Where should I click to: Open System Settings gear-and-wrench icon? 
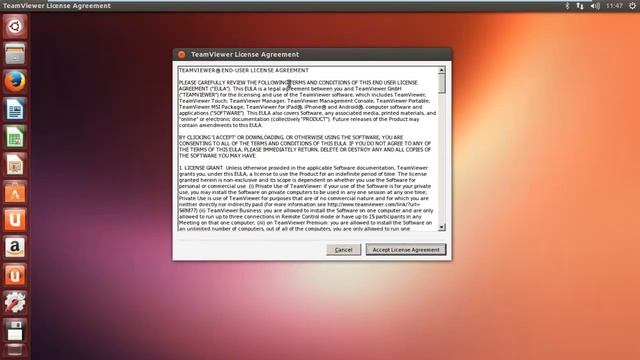(15, 302)
